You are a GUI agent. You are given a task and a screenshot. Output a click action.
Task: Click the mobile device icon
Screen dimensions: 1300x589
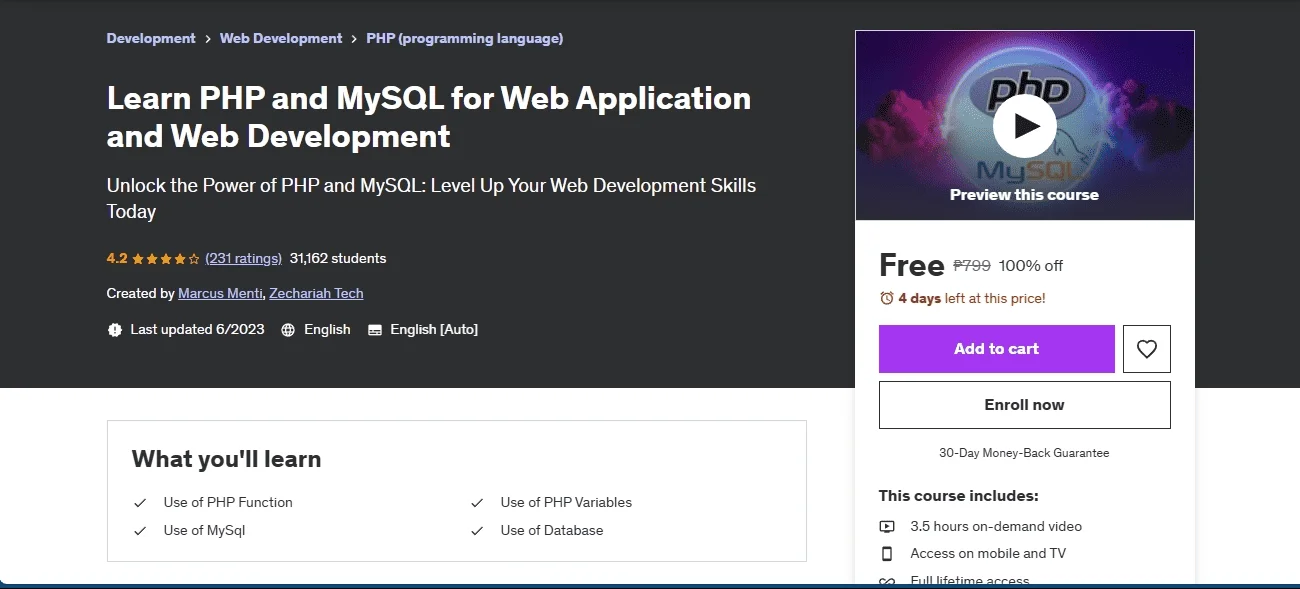(886, 553)
